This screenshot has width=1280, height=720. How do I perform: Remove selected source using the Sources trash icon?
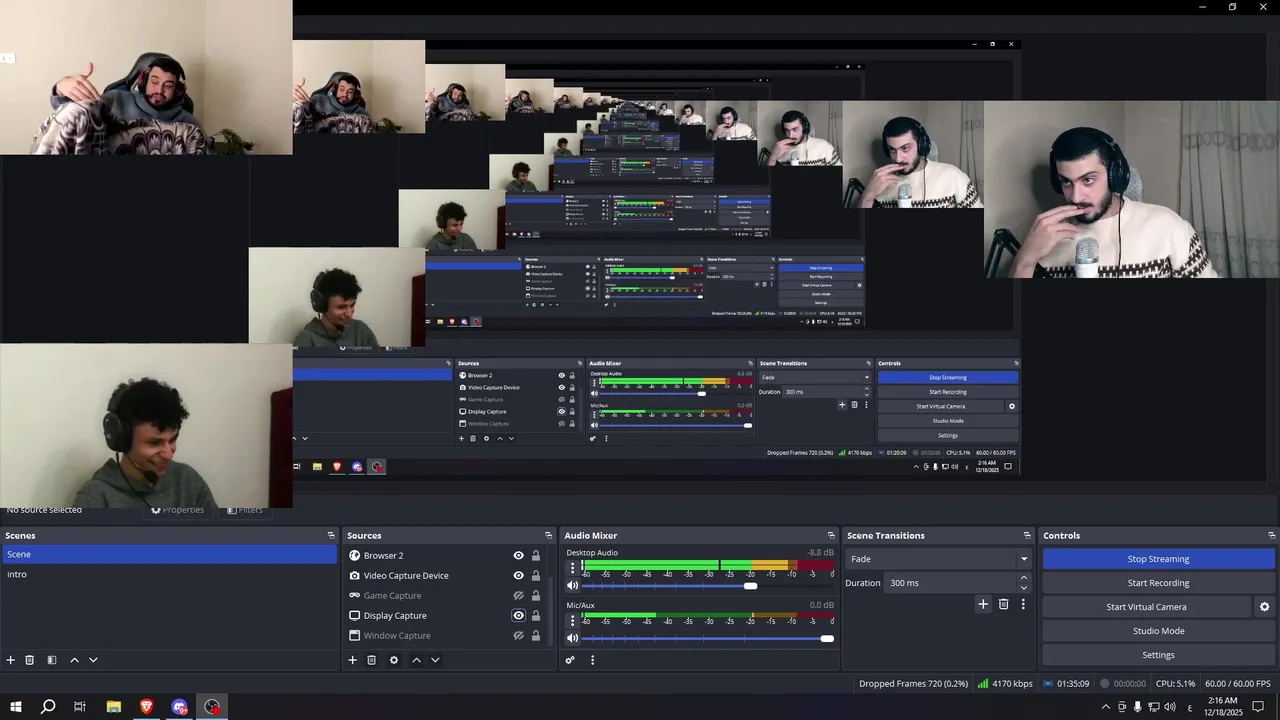[x=371, y=660]
